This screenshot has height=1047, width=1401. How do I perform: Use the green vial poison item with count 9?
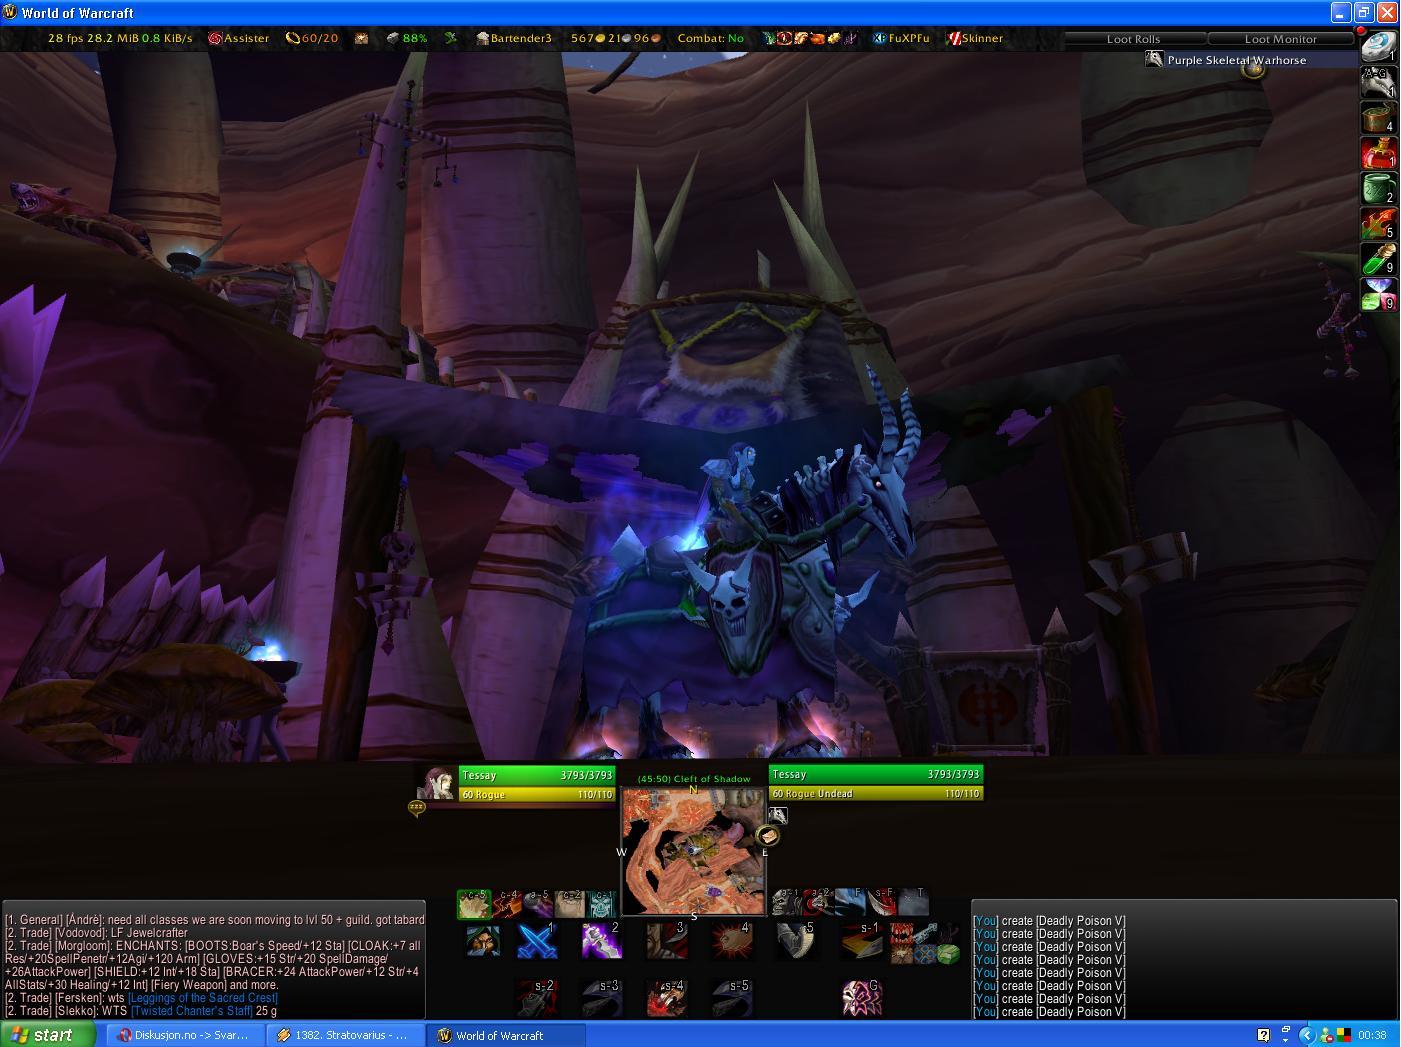[x=1379, y=259]
